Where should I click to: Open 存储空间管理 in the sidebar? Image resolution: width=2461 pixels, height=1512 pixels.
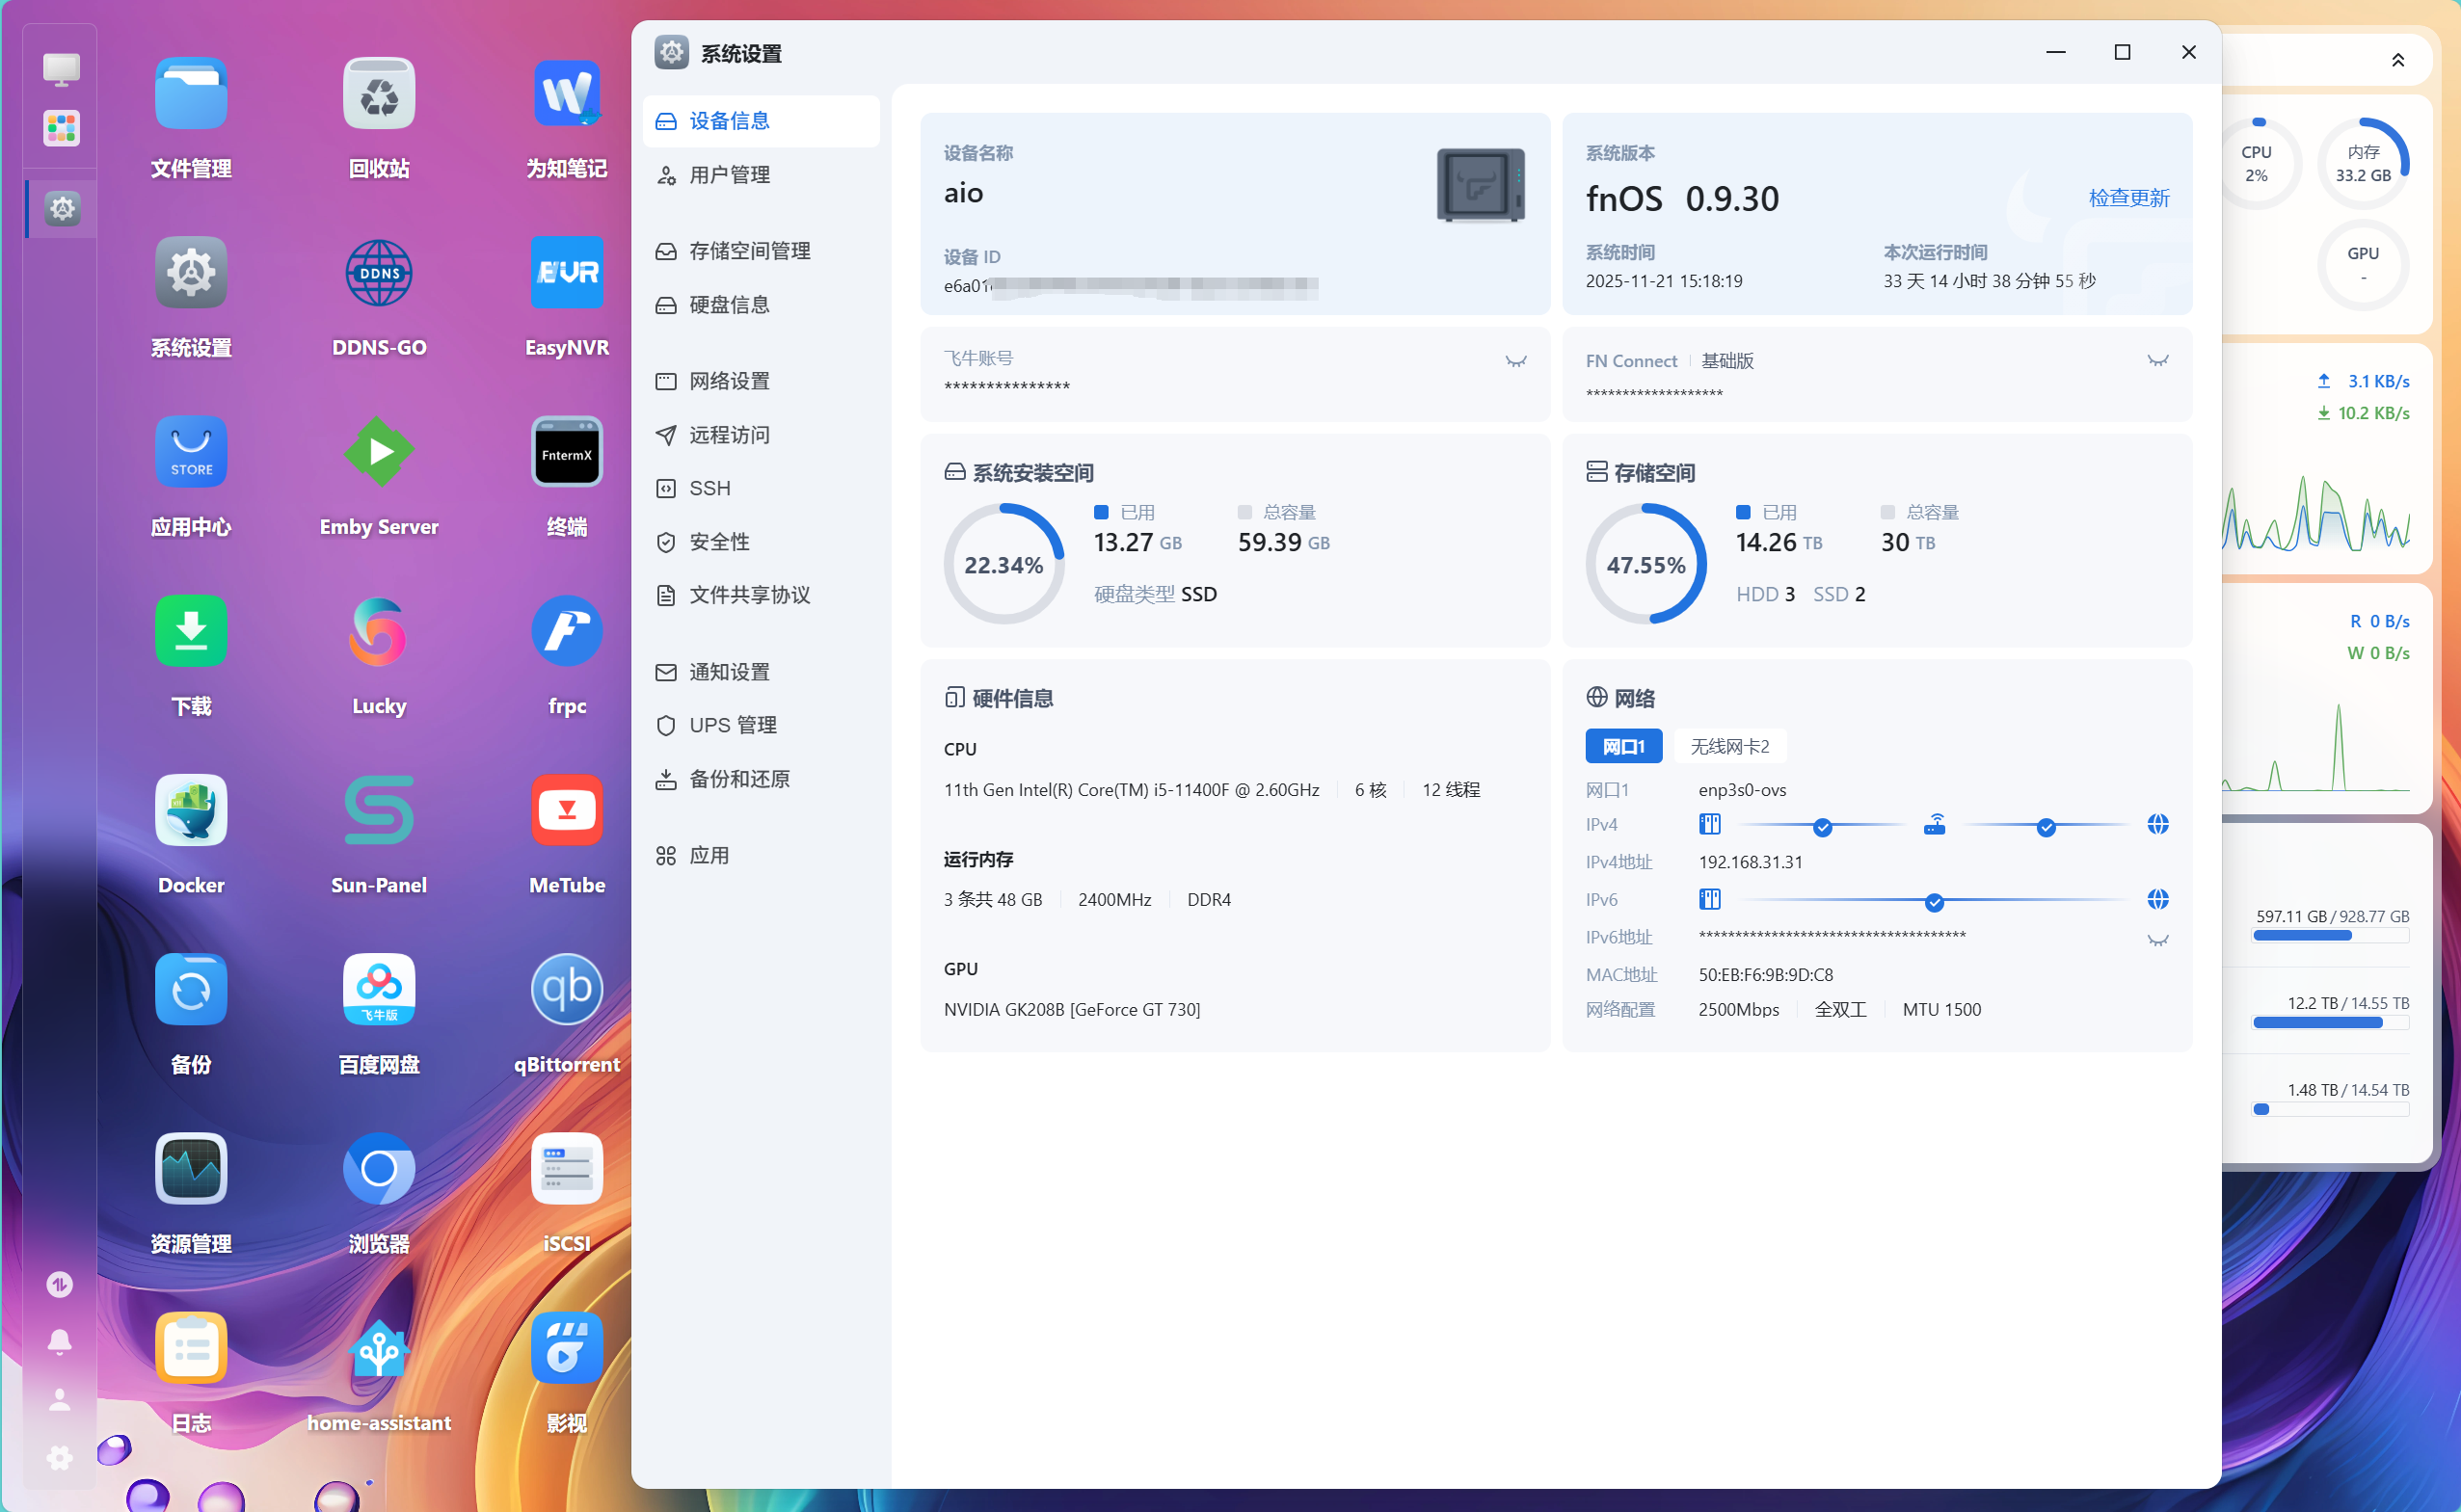749,251
